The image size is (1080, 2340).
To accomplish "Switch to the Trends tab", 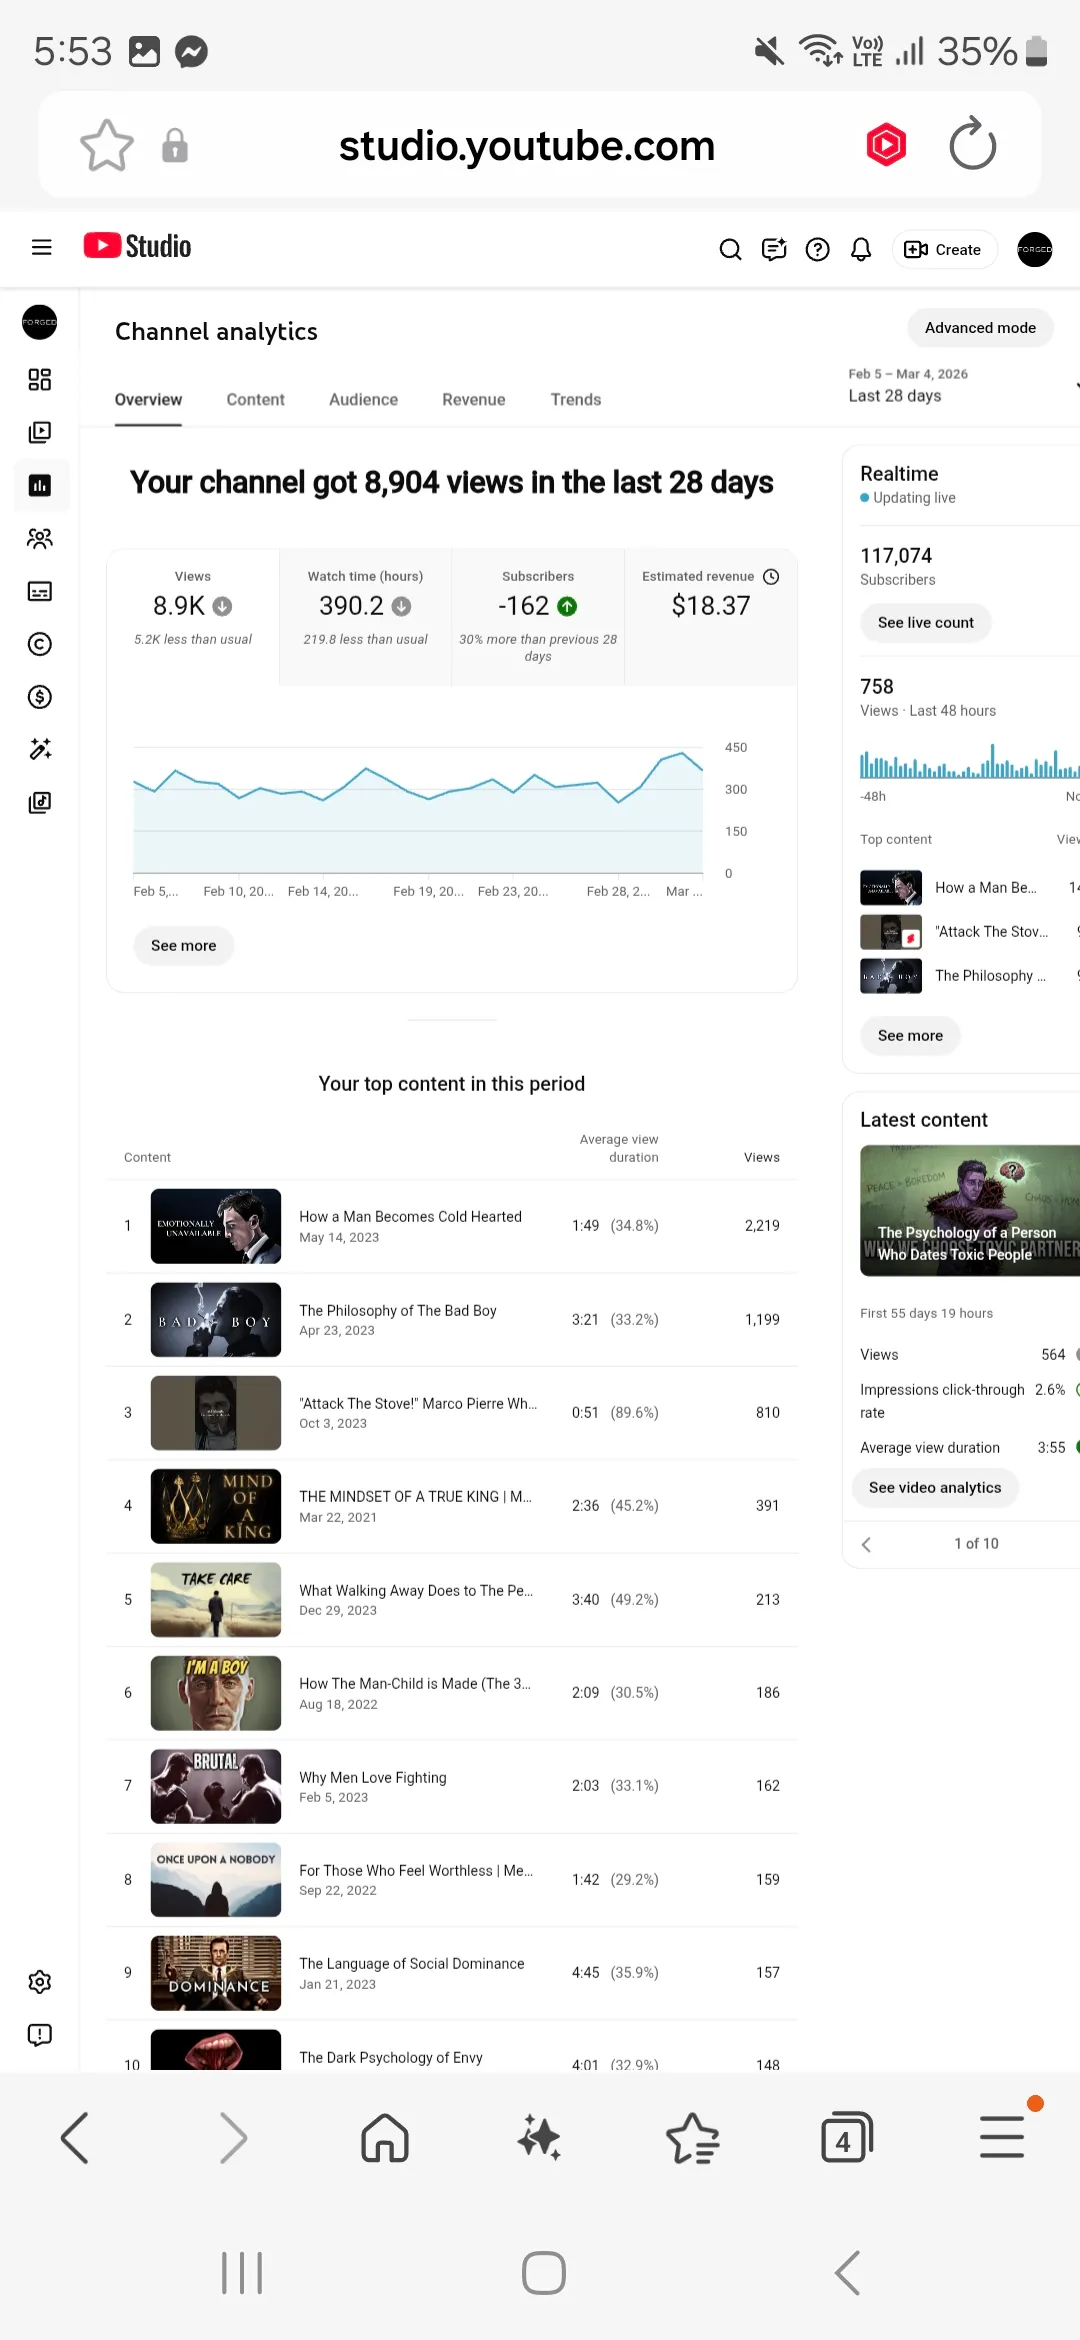I will [x=576, y=400].
